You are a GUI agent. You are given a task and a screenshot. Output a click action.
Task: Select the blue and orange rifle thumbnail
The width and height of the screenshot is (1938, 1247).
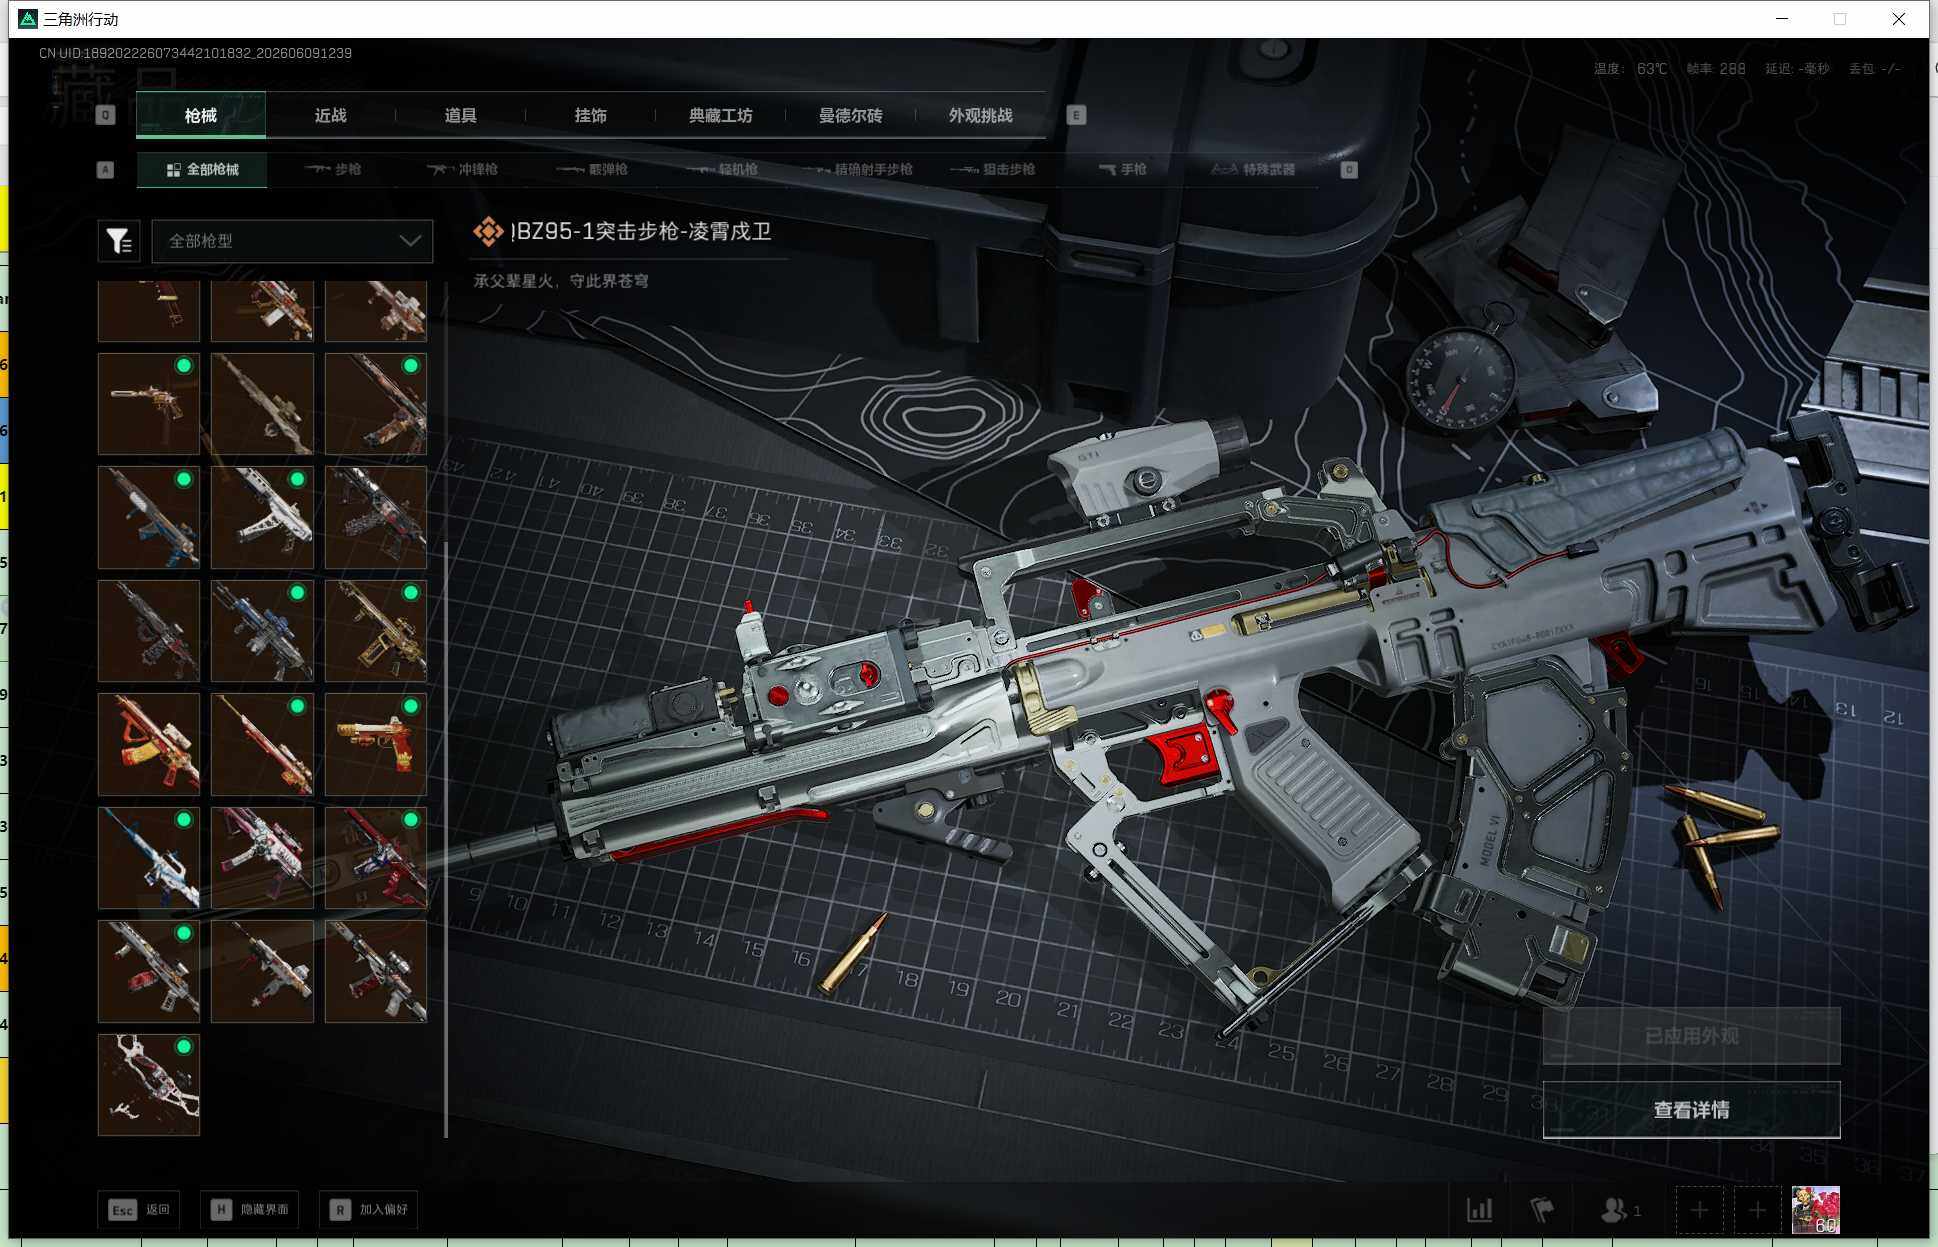149,517
